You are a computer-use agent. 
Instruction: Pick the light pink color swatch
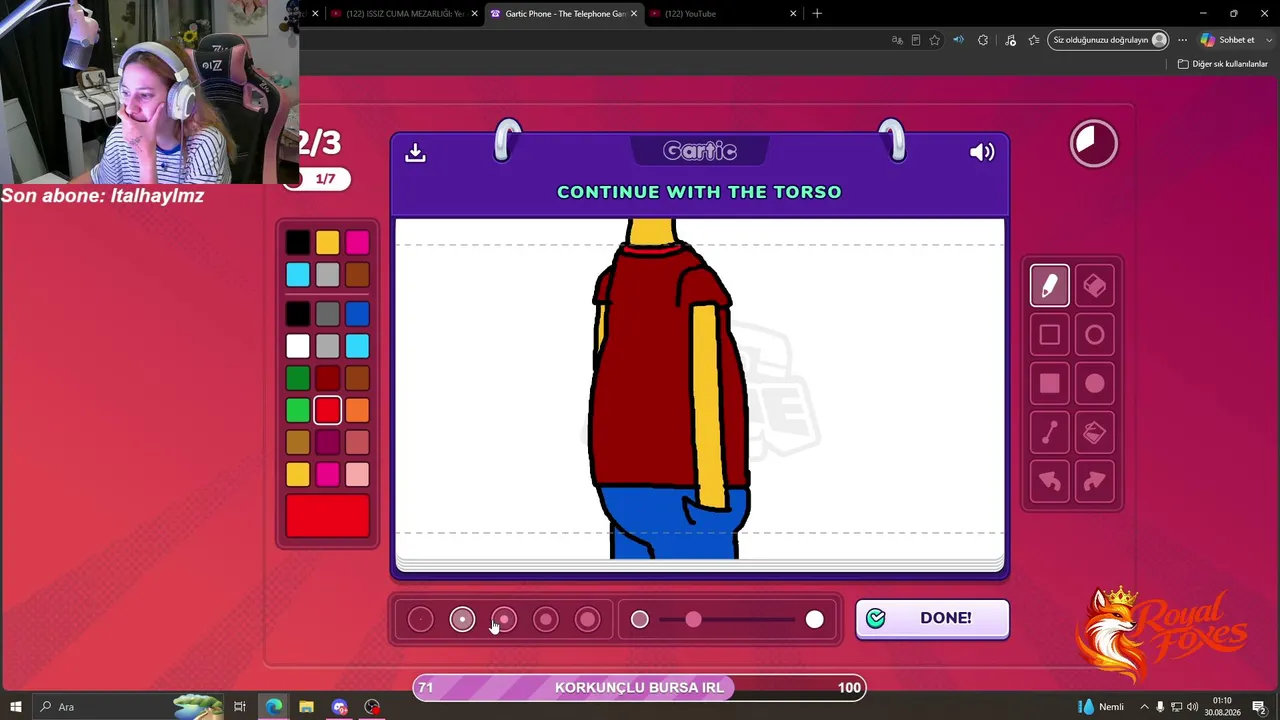pyautogui.click(x=357, y=474)
